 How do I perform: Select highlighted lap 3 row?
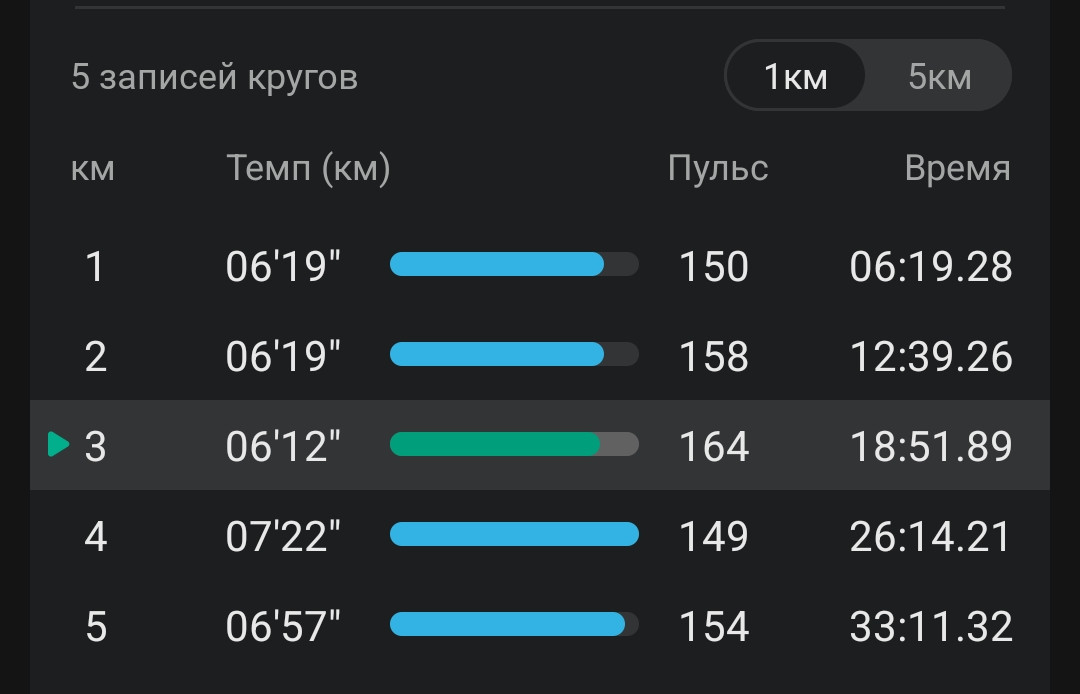point(540,445)
